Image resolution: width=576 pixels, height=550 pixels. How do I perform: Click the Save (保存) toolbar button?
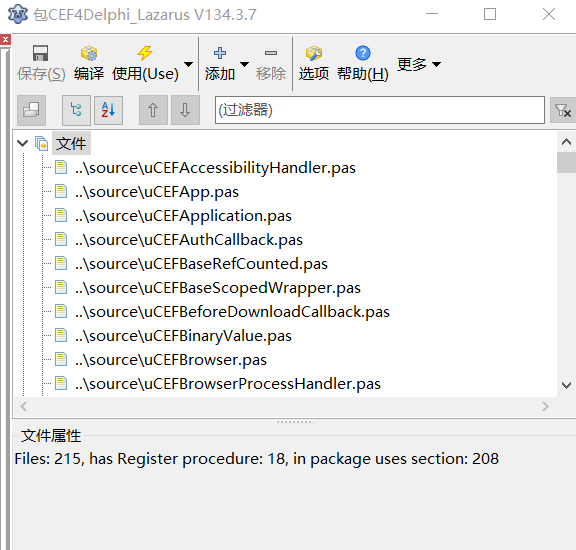(41, 63)
